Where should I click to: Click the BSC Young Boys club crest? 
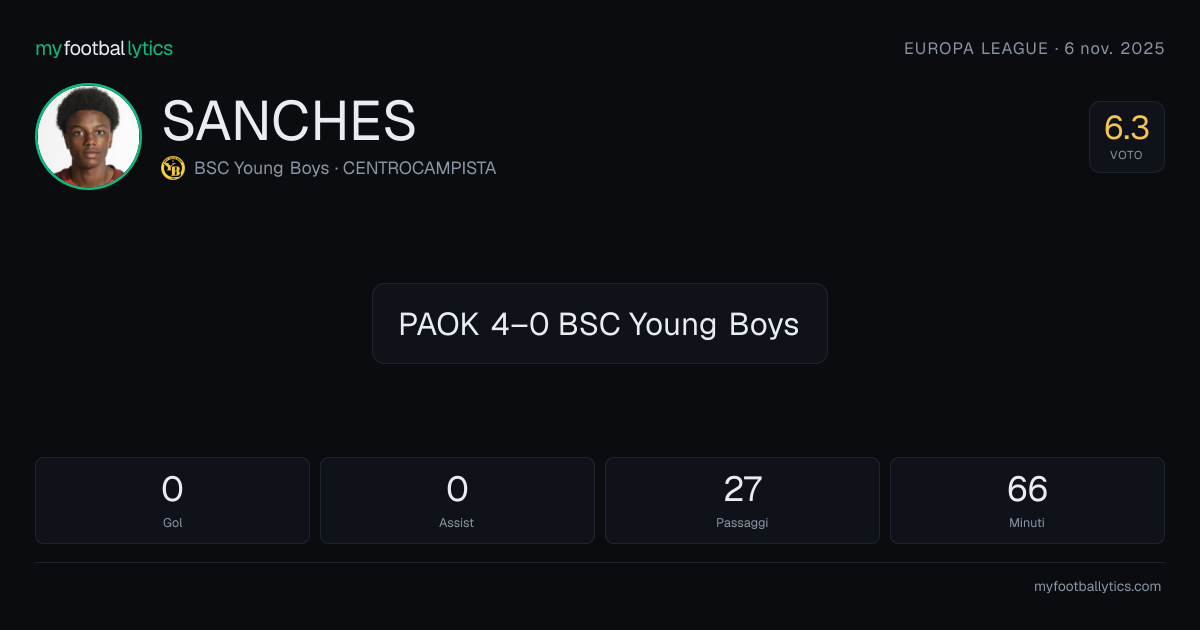pyautogui.click(x=172, y=168)
